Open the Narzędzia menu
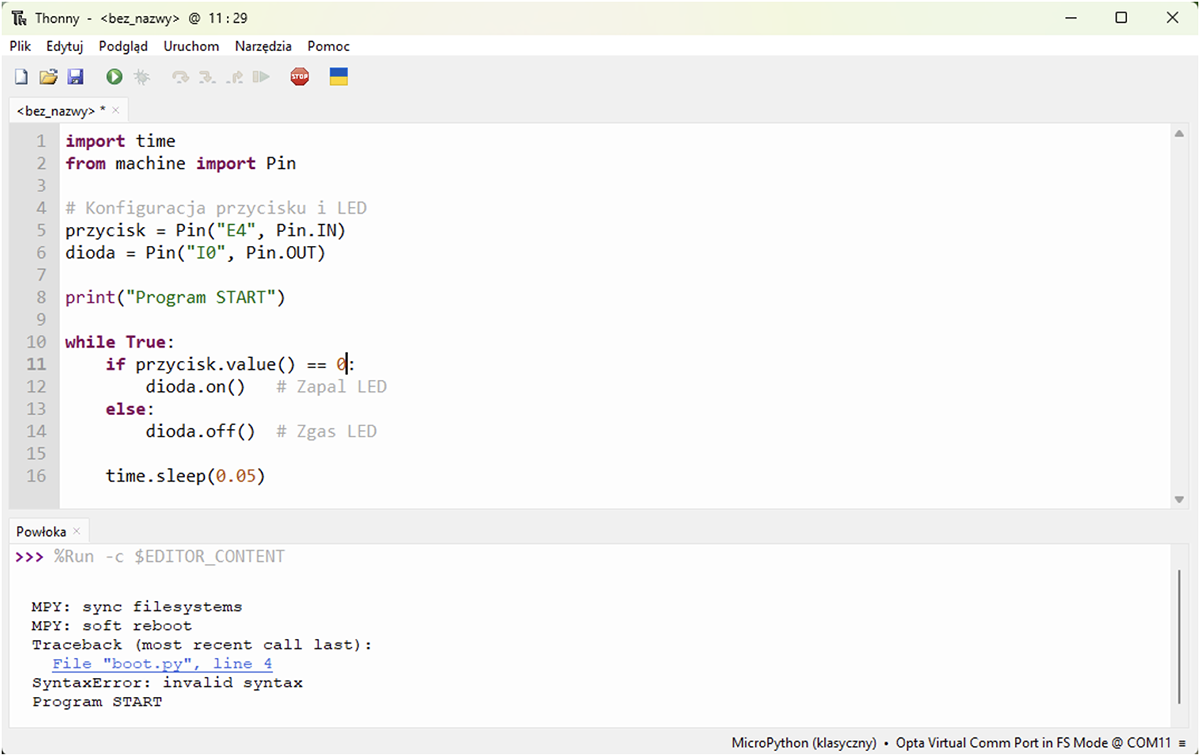 coord(264,46)
